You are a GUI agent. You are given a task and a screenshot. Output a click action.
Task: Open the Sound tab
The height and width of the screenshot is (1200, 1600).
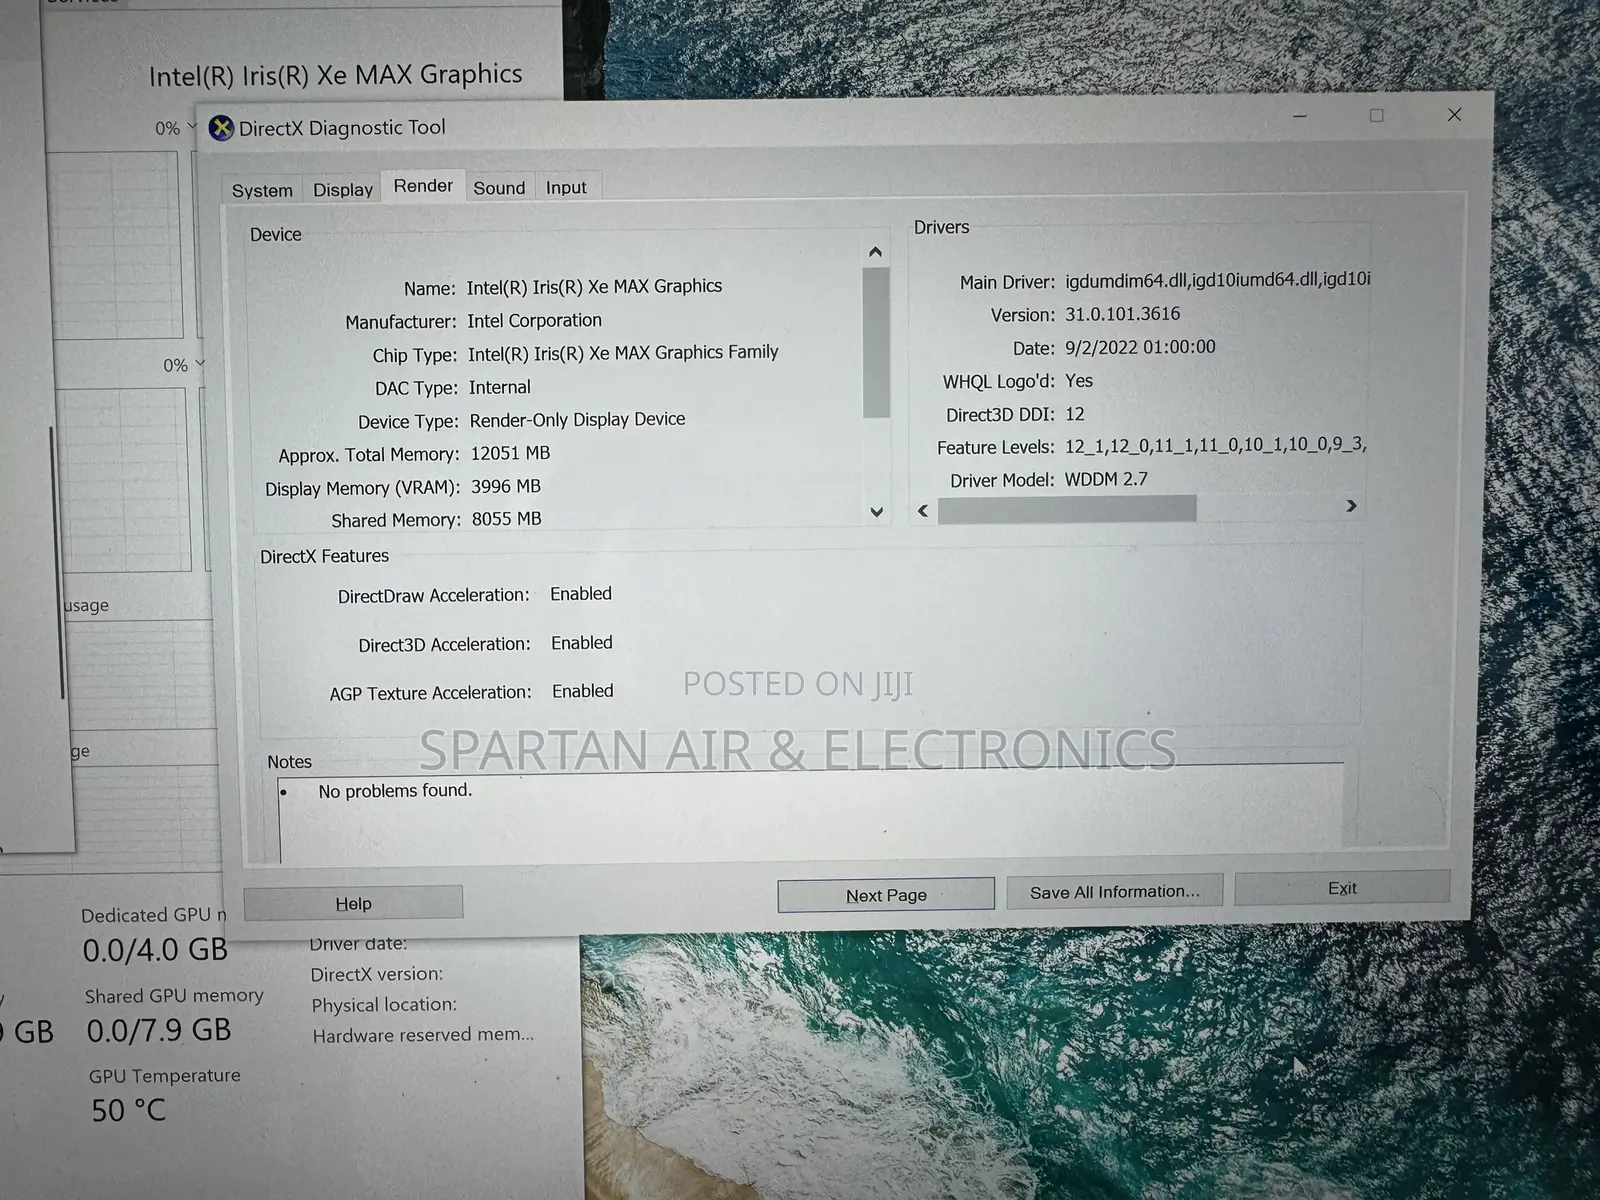499,188
